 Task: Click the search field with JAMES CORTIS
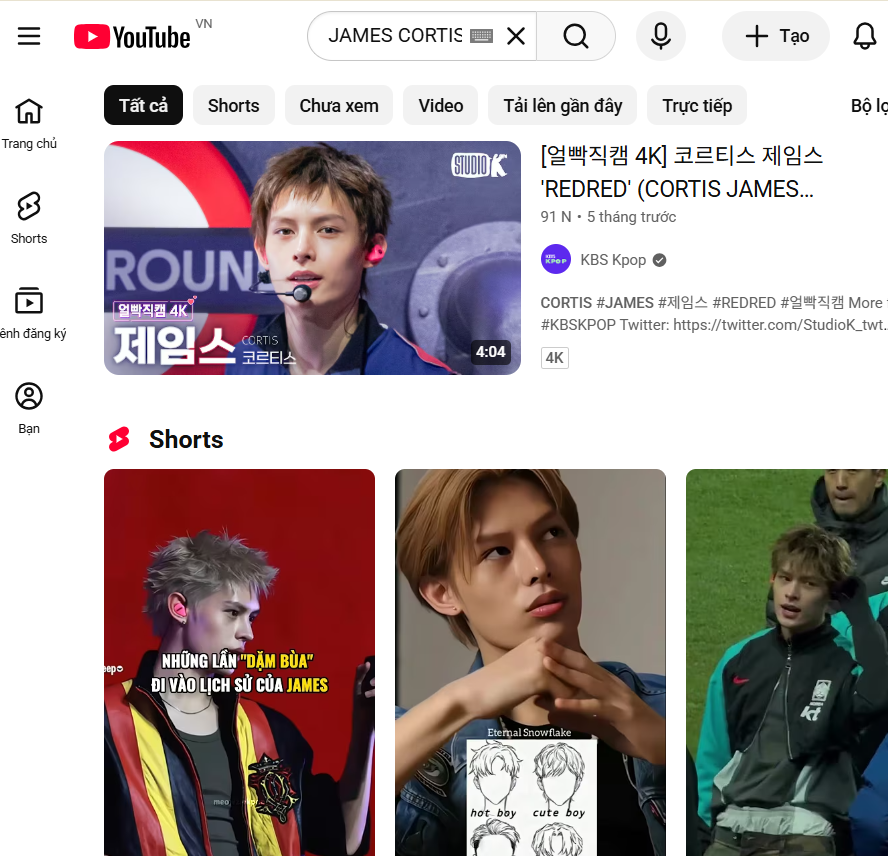395,36
